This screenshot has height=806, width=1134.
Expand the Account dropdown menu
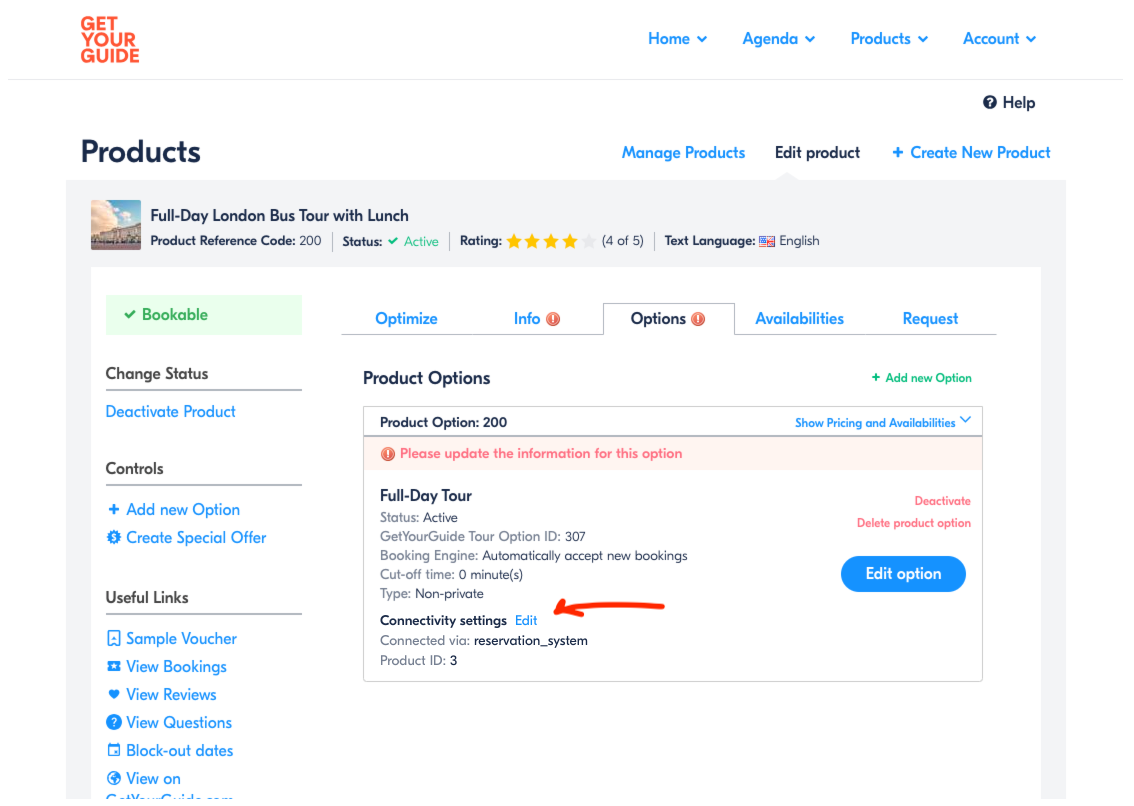click(999, 39)
